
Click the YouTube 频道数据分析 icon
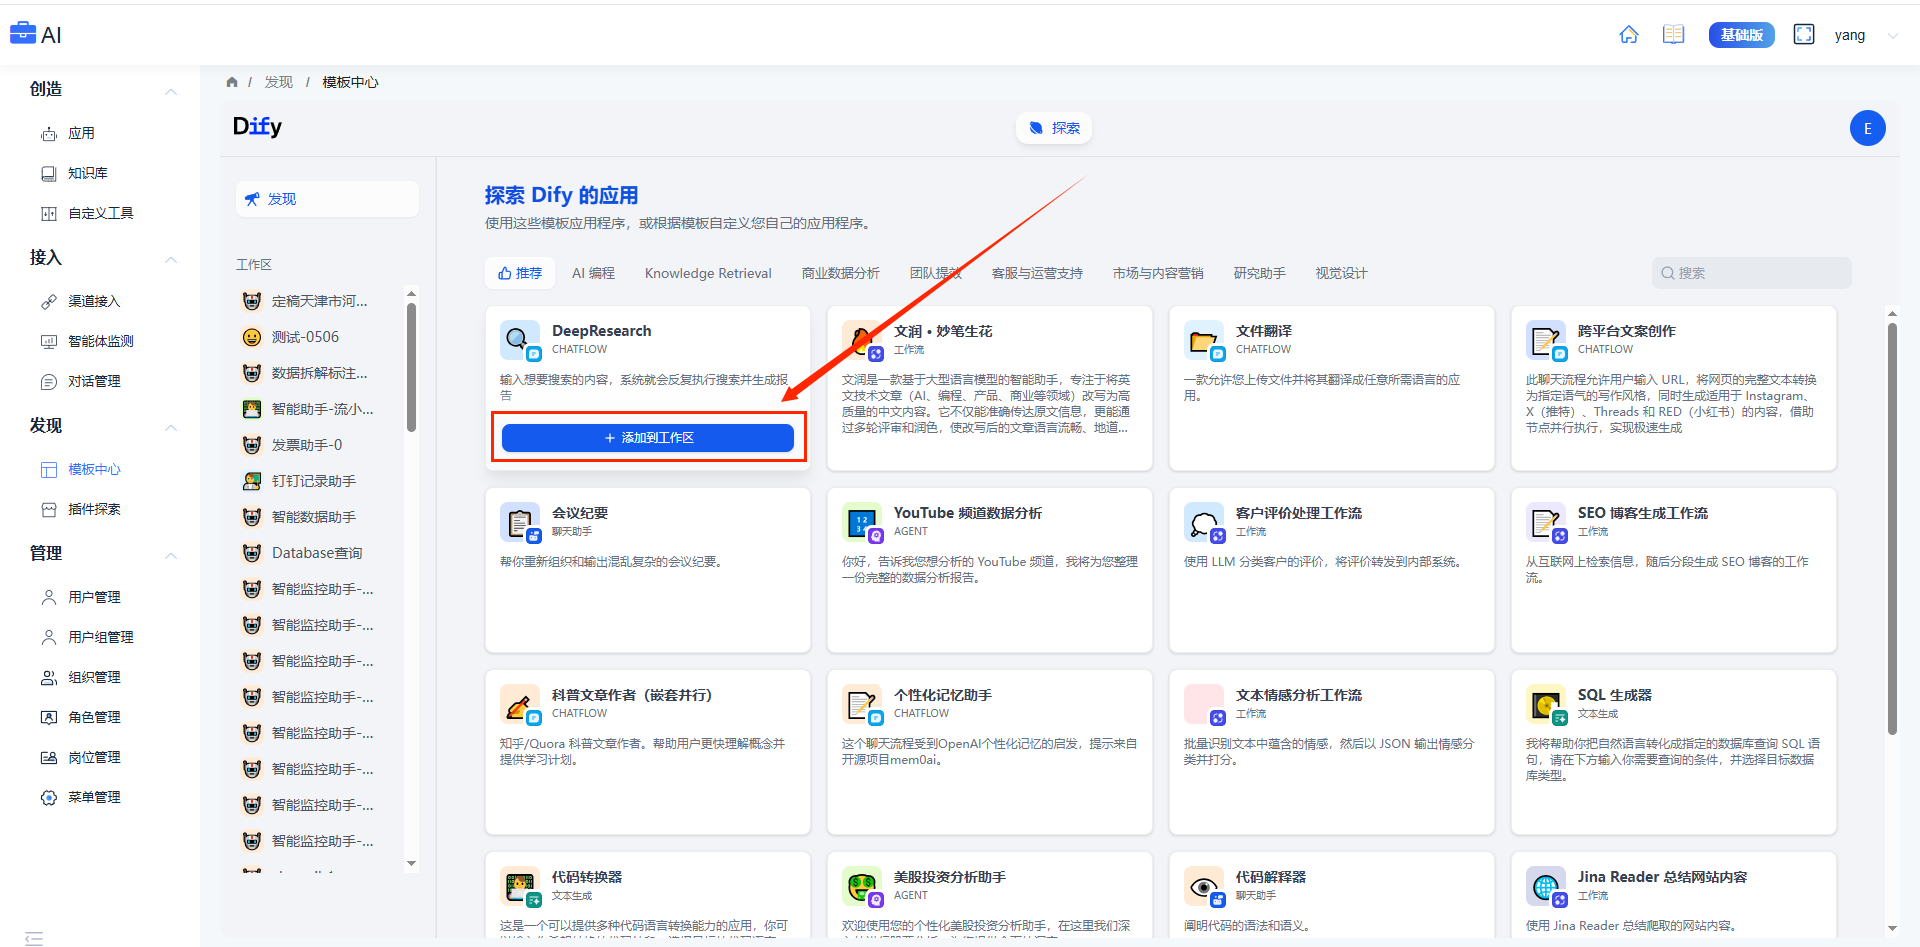tap(862, 522)
